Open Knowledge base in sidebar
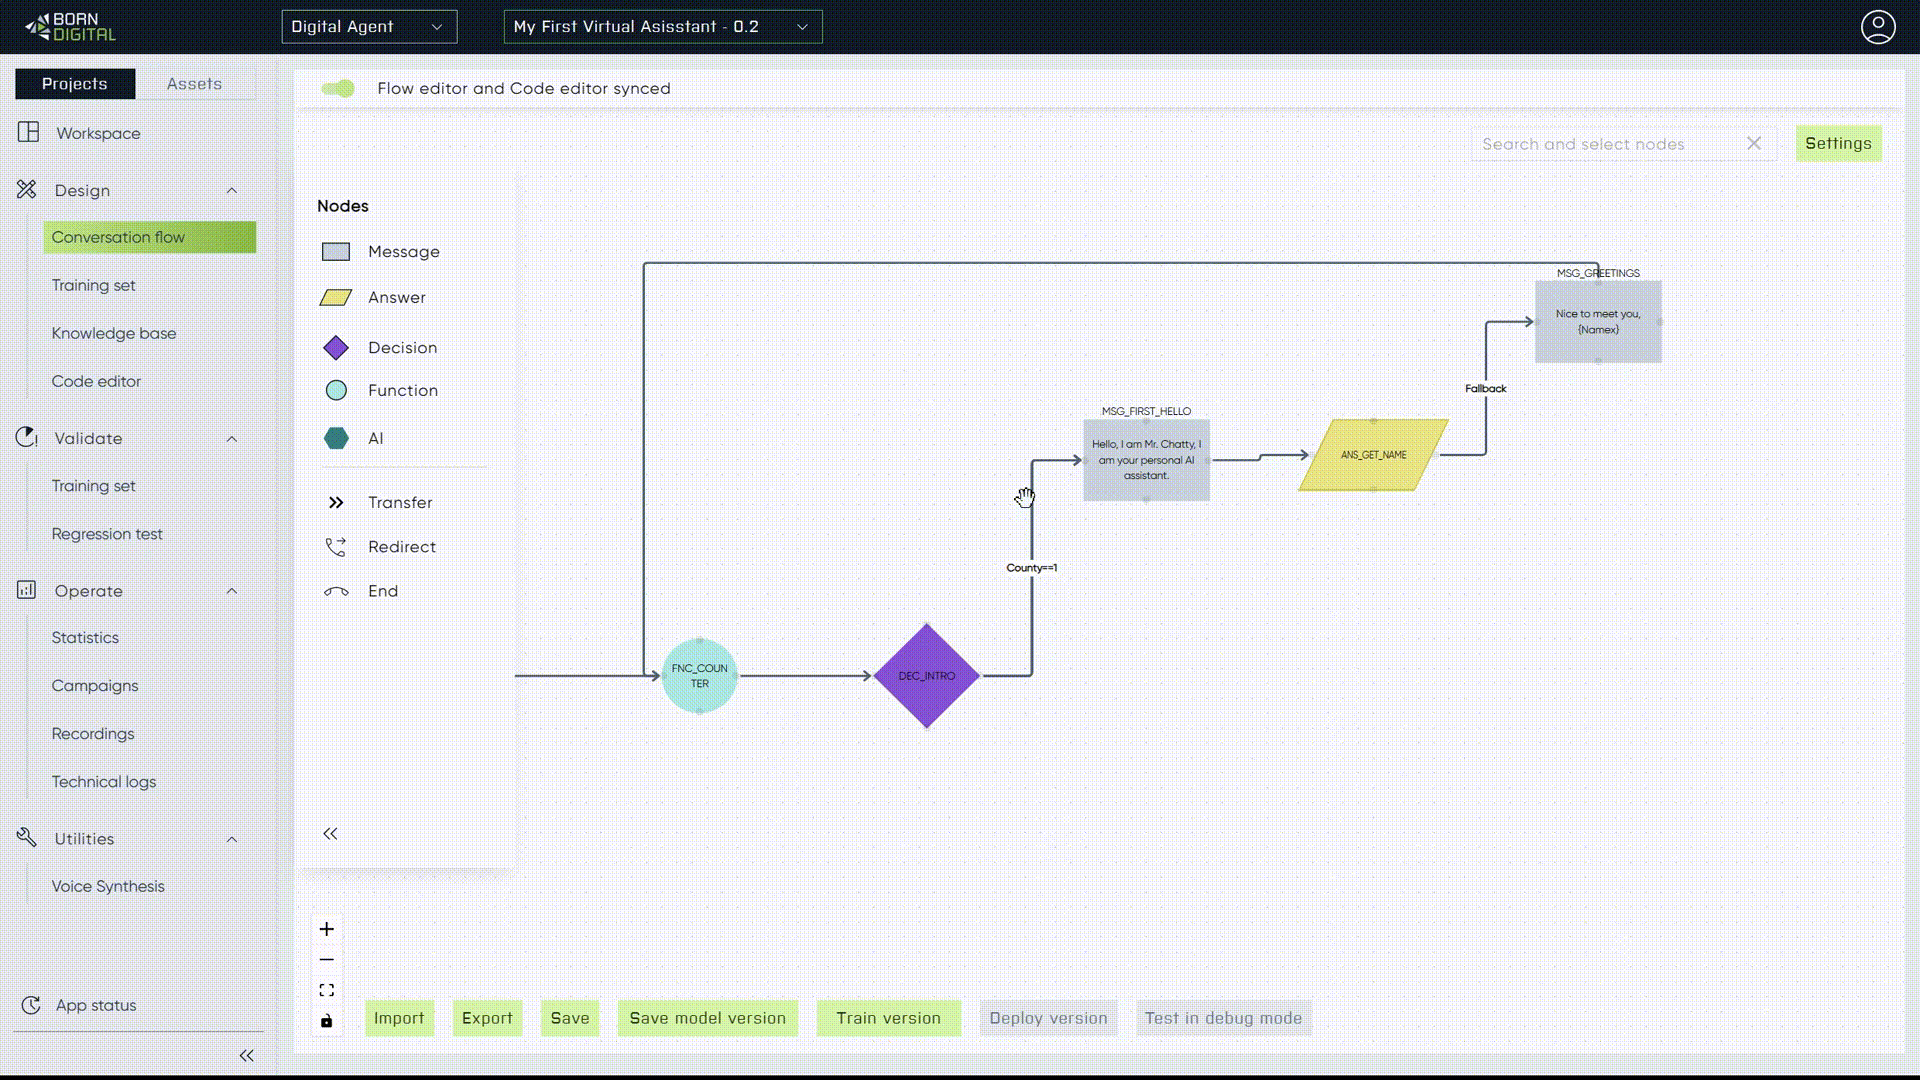Screen dimensions: 1920x1080 [x=114, y=333]
